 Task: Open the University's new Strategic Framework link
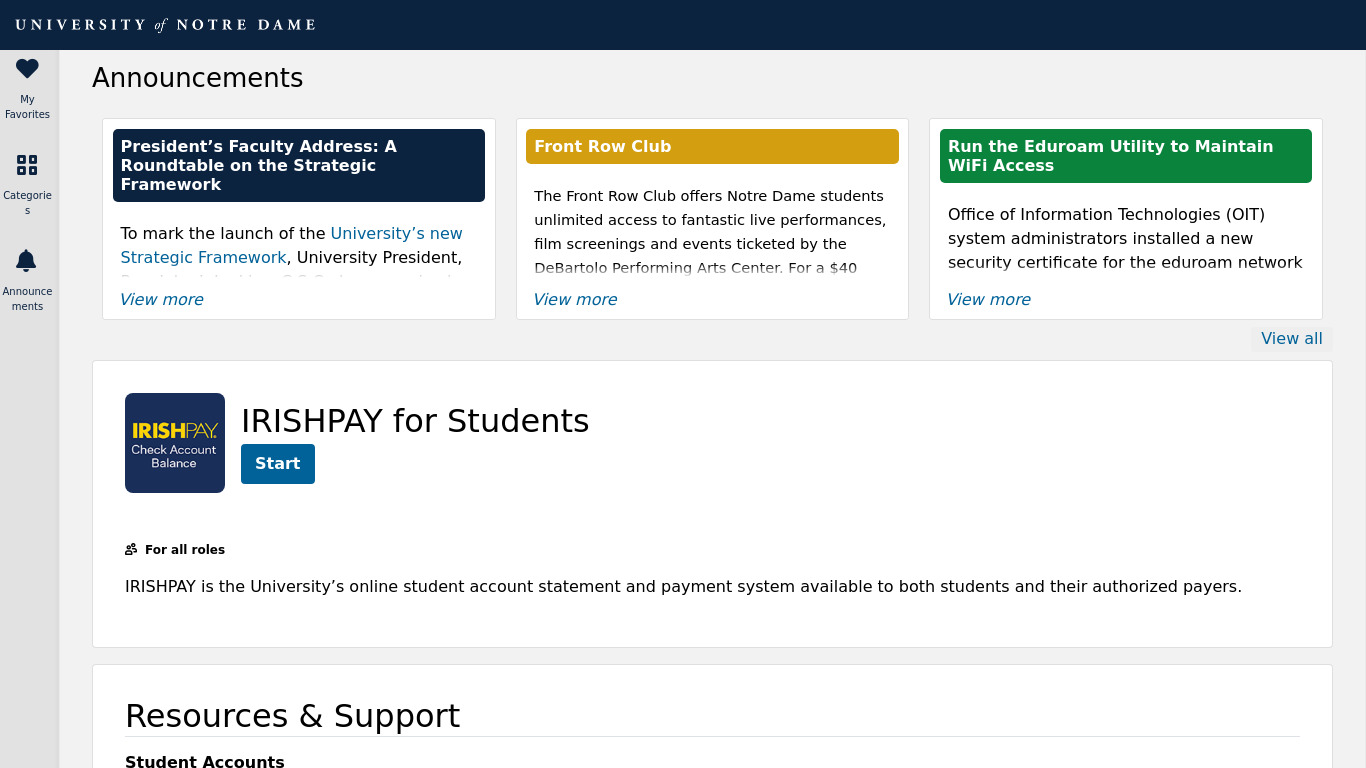(x=396, y=234)
